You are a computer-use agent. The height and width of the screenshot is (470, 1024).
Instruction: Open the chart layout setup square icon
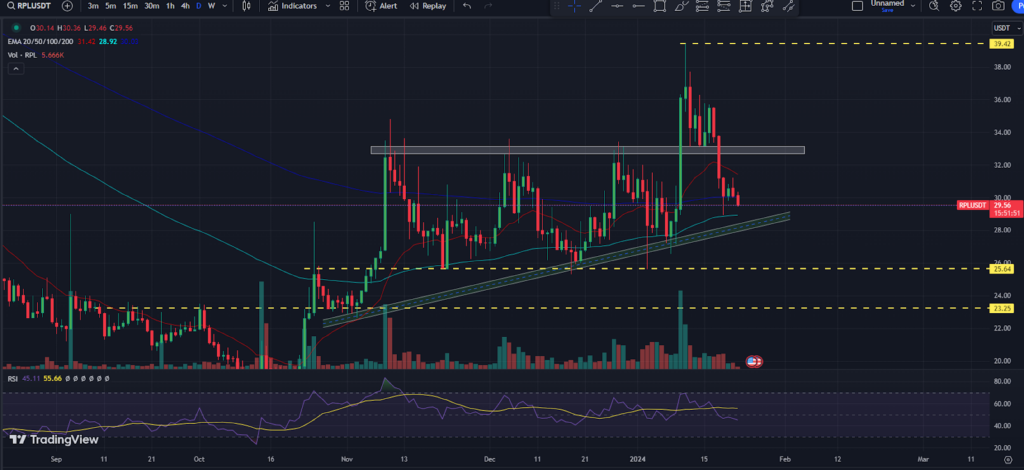857,6
